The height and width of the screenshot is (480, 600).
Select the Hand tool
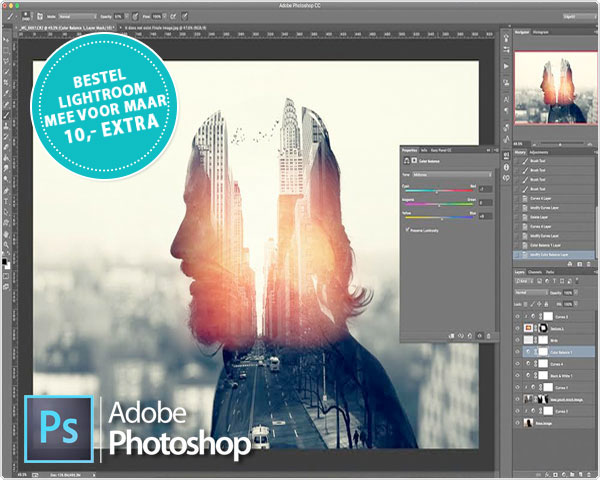[x=6, y=234]
